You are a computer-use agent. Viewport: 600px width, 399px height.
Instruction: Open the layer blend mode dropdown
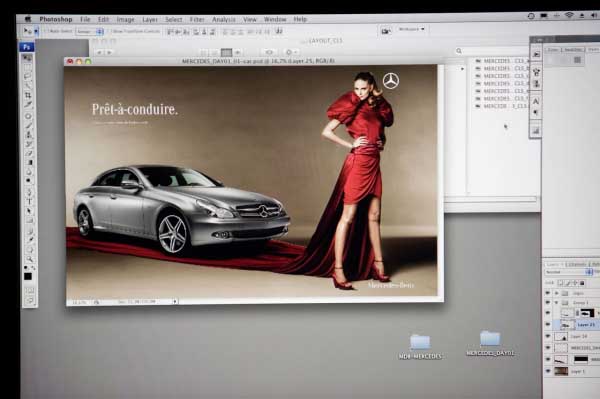(569, 272)
